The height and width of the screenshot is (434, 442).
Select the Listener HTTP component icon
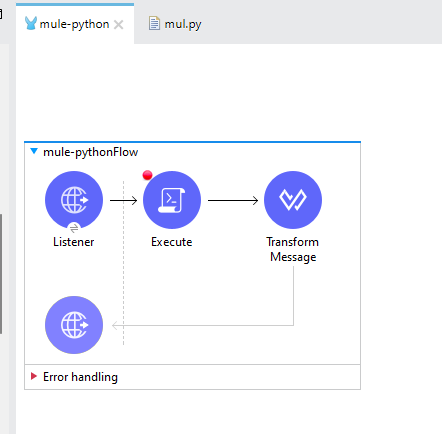click(74, 200)
